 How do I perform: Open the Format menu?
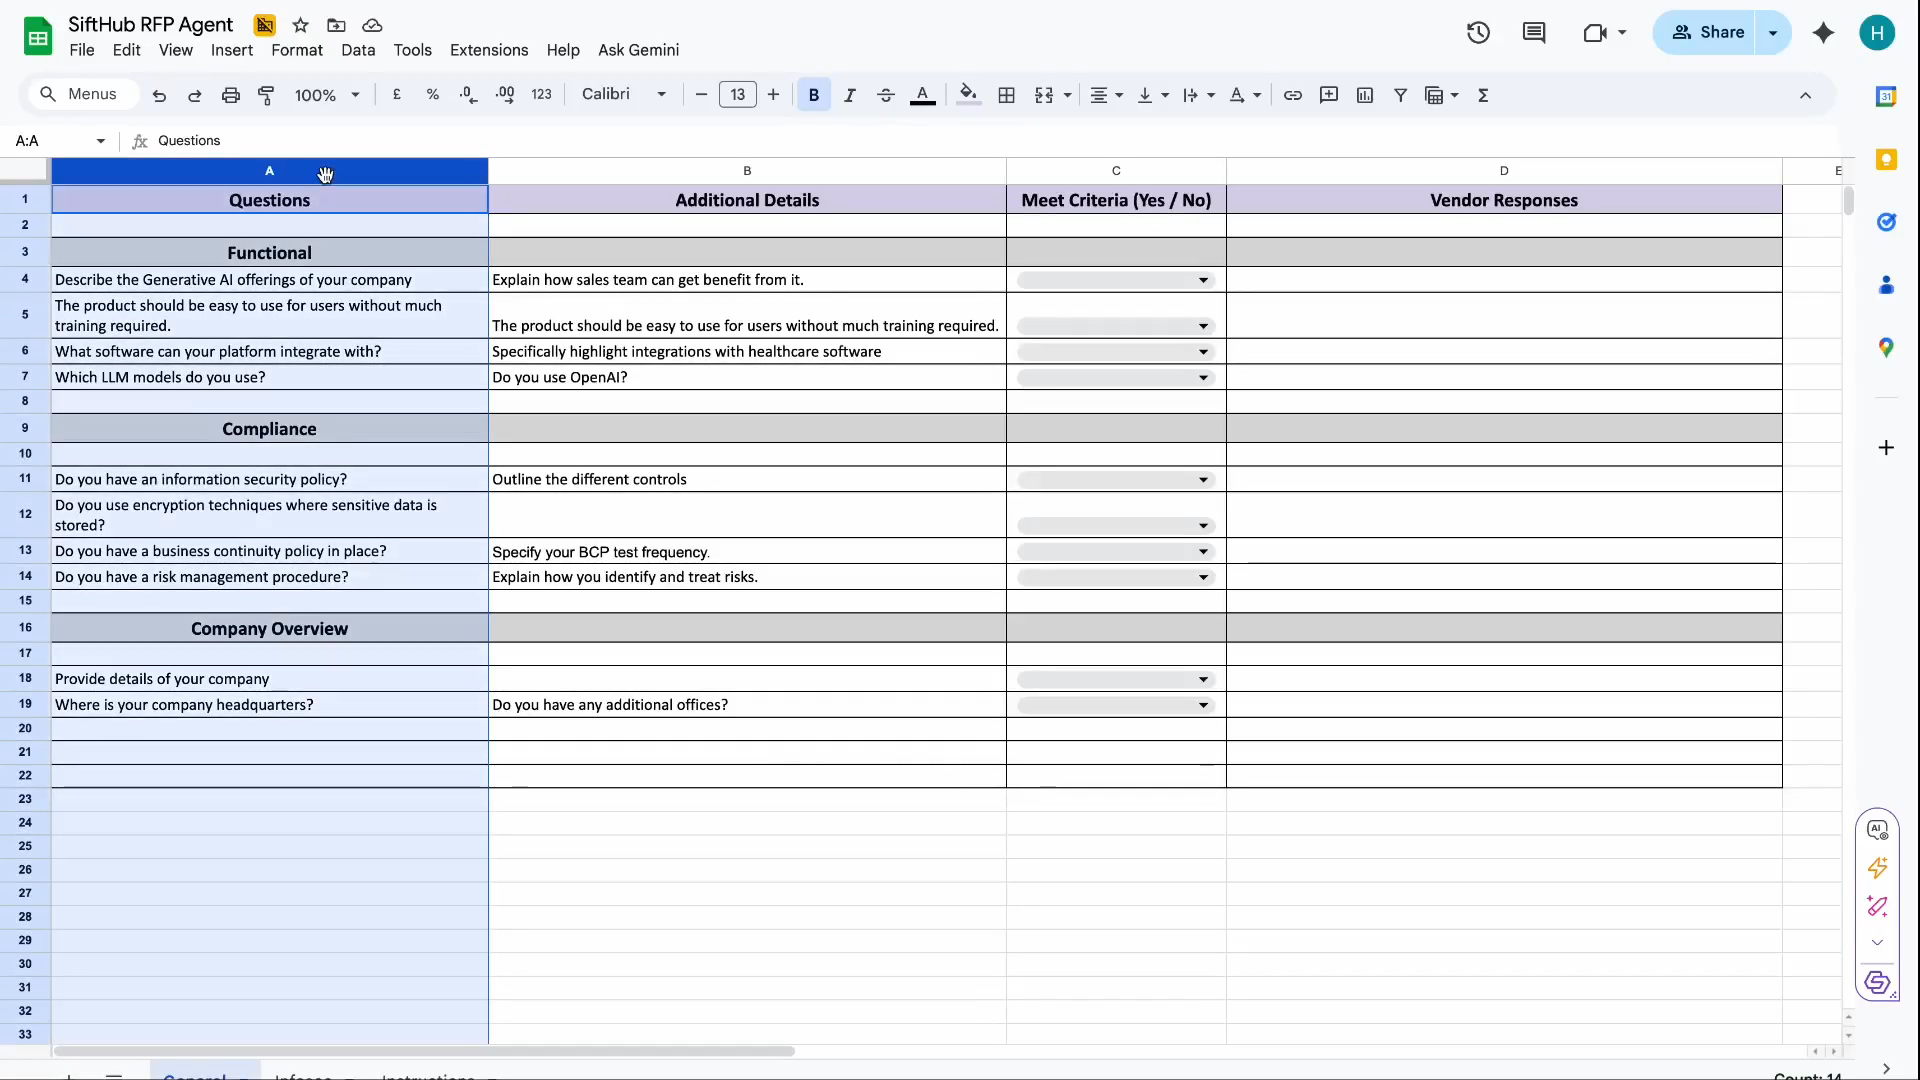296,50
